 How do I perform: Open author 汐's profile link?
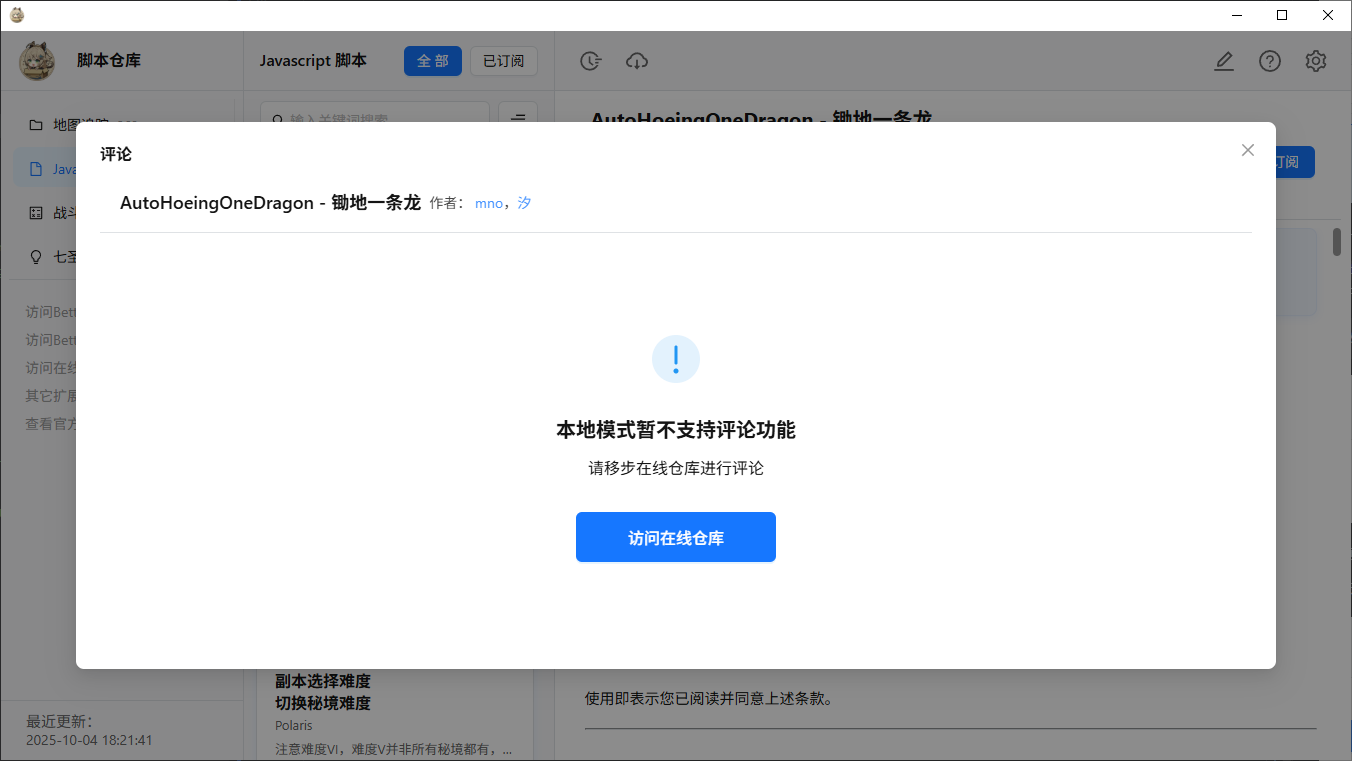(x=523, y=203)
